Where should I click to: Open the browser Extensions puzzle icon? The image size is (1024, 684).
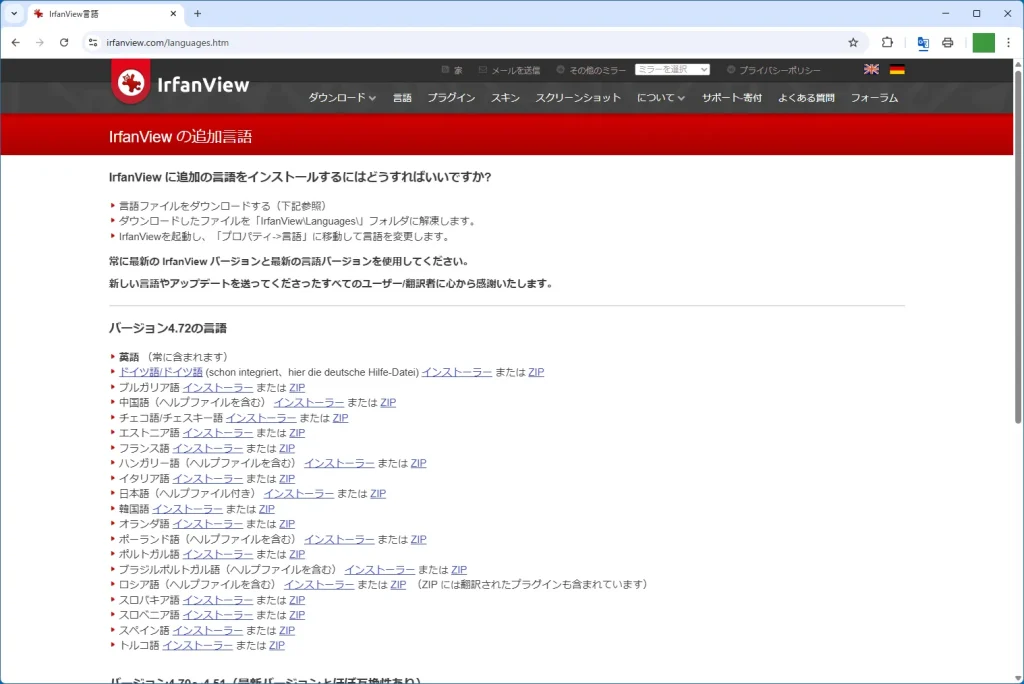(x=887, y=42)
